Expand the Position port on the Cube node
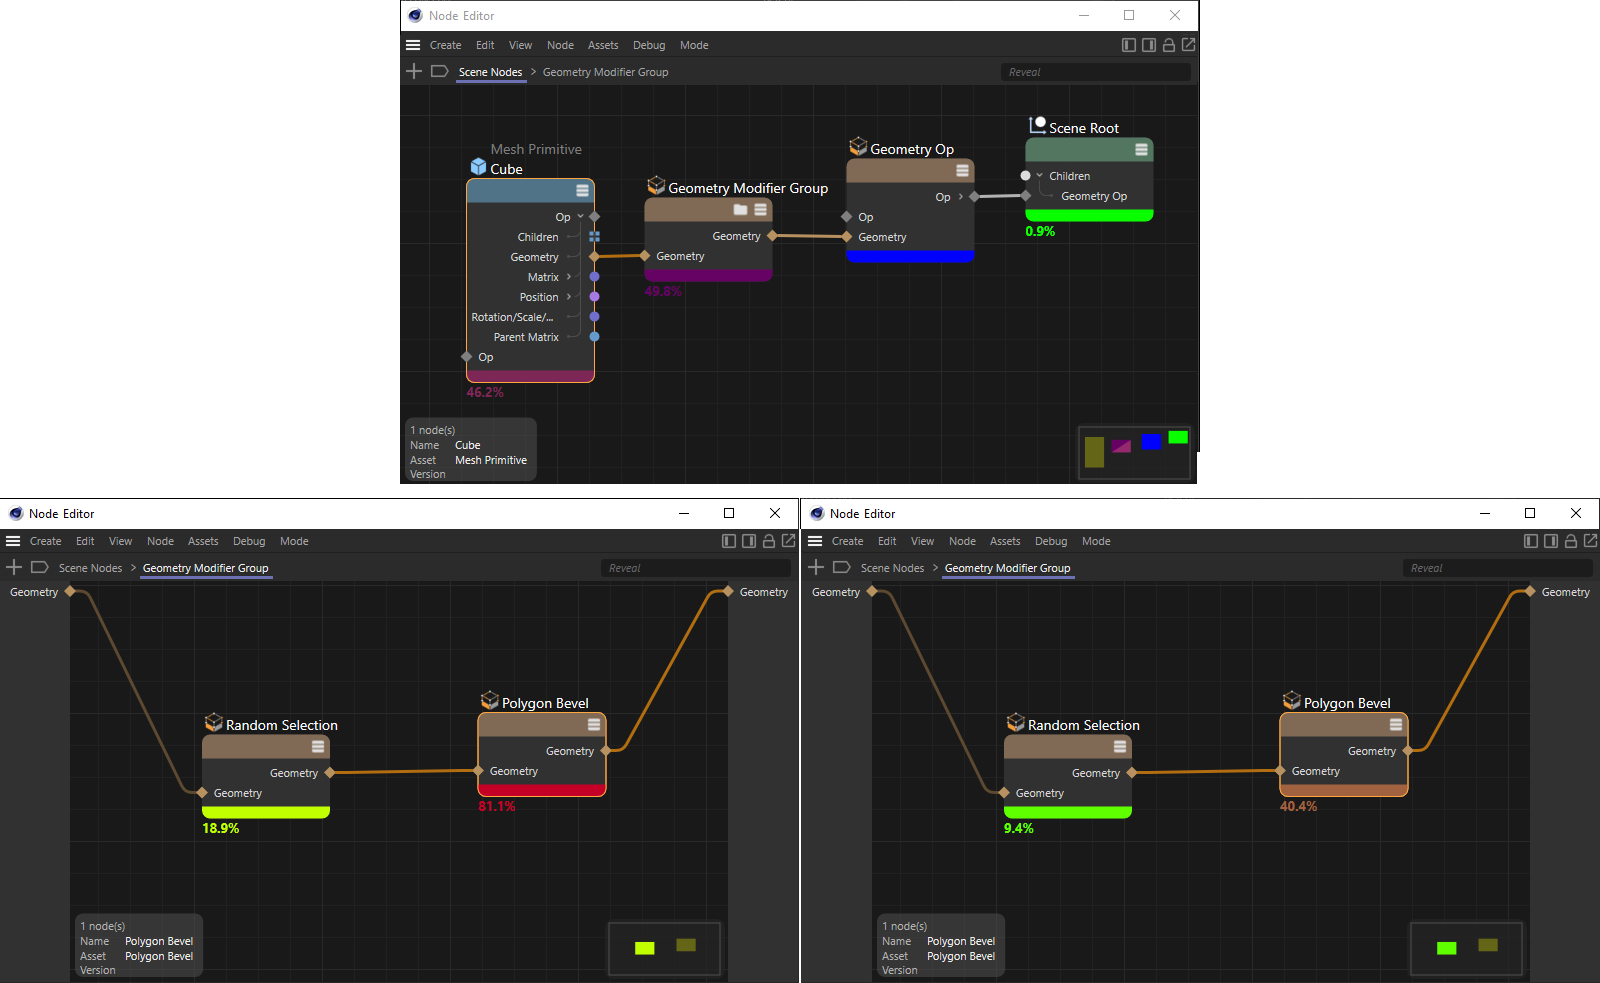 coord(569,297)
